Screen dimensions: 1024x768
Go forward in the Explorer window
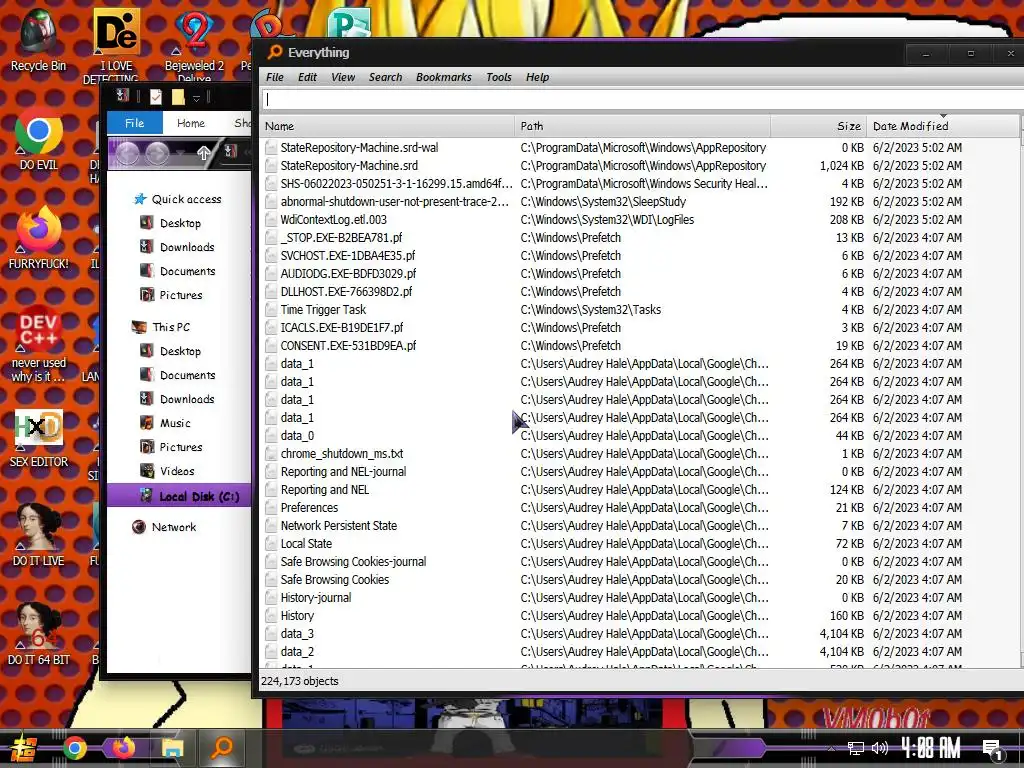[157, 153]
